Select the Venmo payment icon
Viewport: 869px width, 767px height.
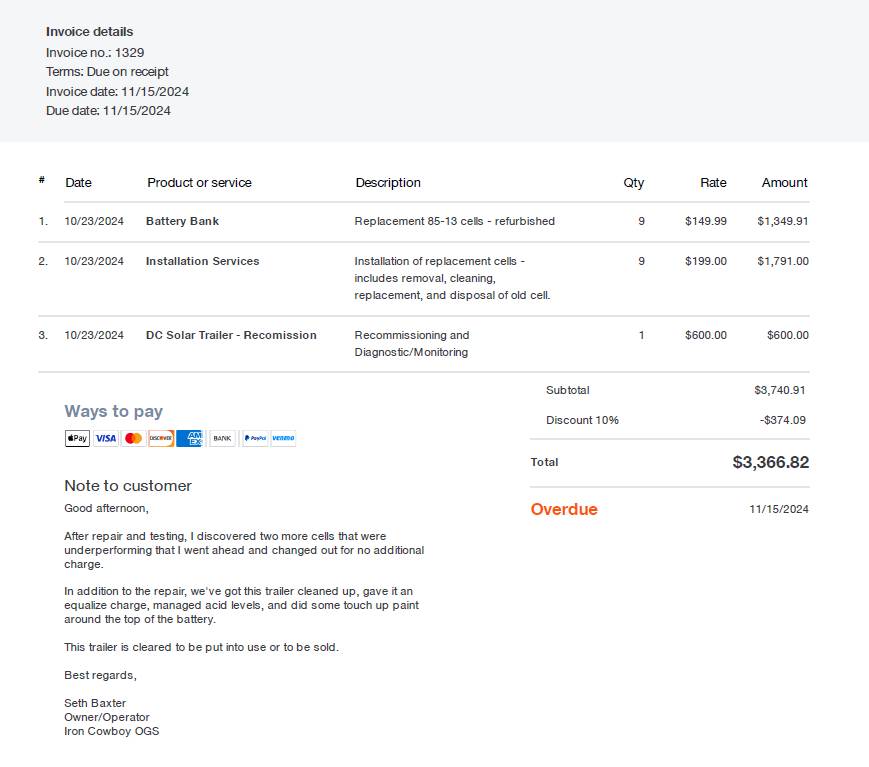284,438
